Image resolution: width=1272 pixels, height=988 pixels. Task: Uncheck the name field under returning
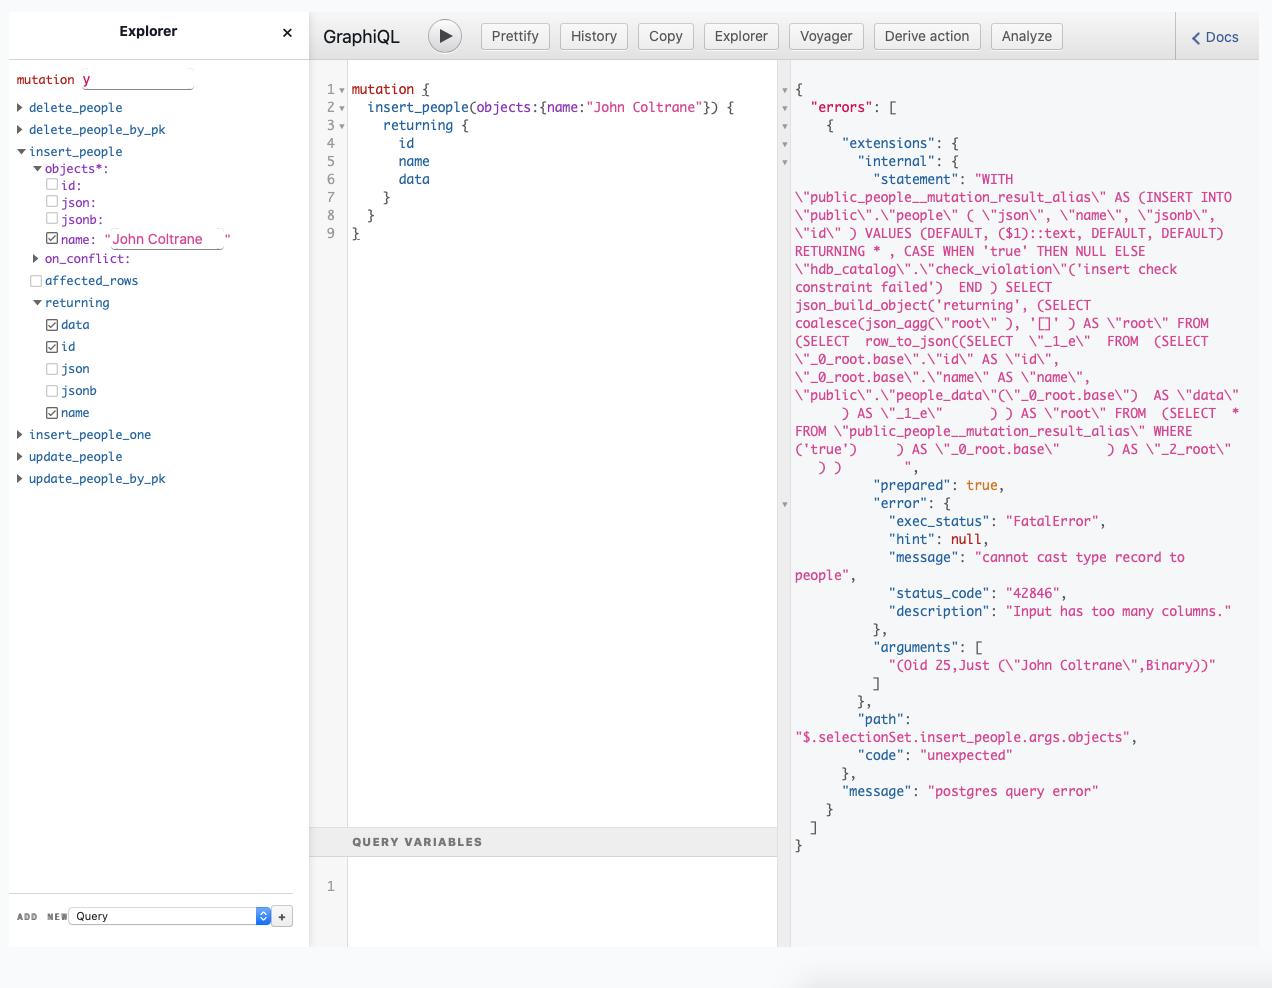(52, 413)
